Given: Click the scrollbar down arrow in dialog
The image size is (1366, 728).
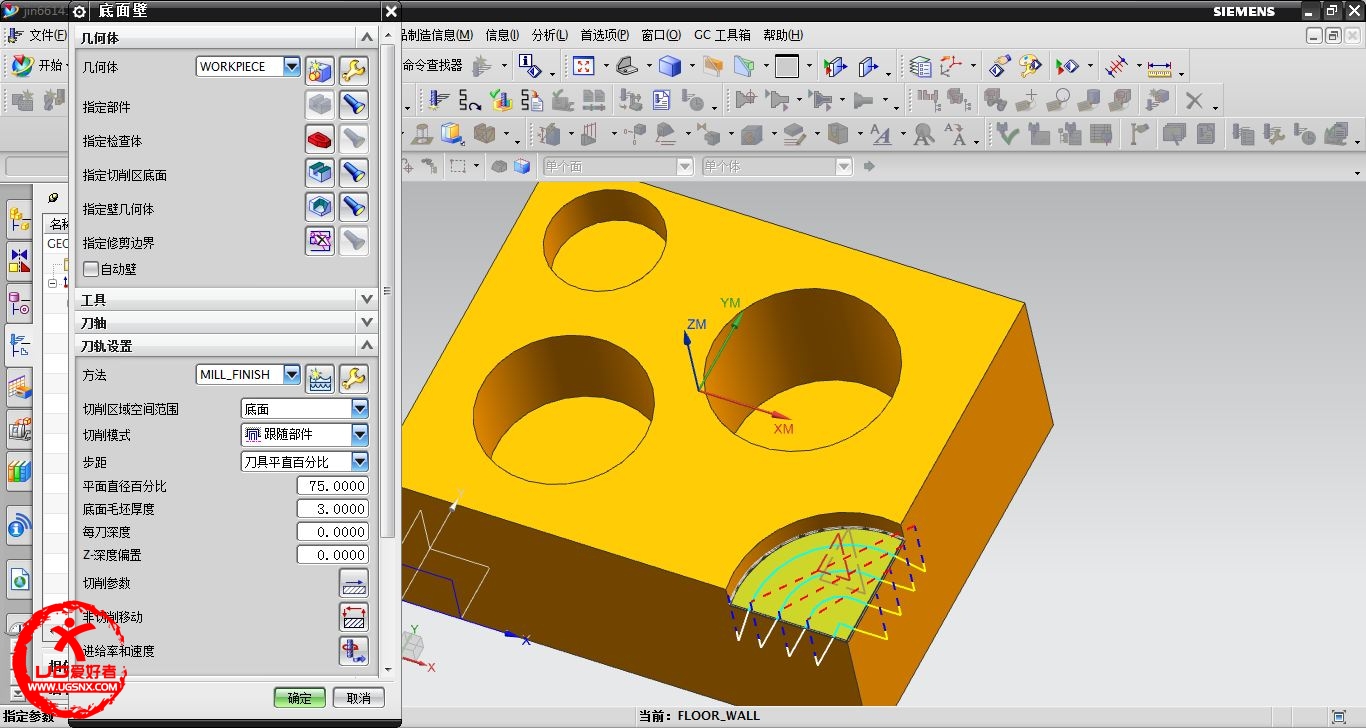Looking at the screenshot, I should click(388, 670).
